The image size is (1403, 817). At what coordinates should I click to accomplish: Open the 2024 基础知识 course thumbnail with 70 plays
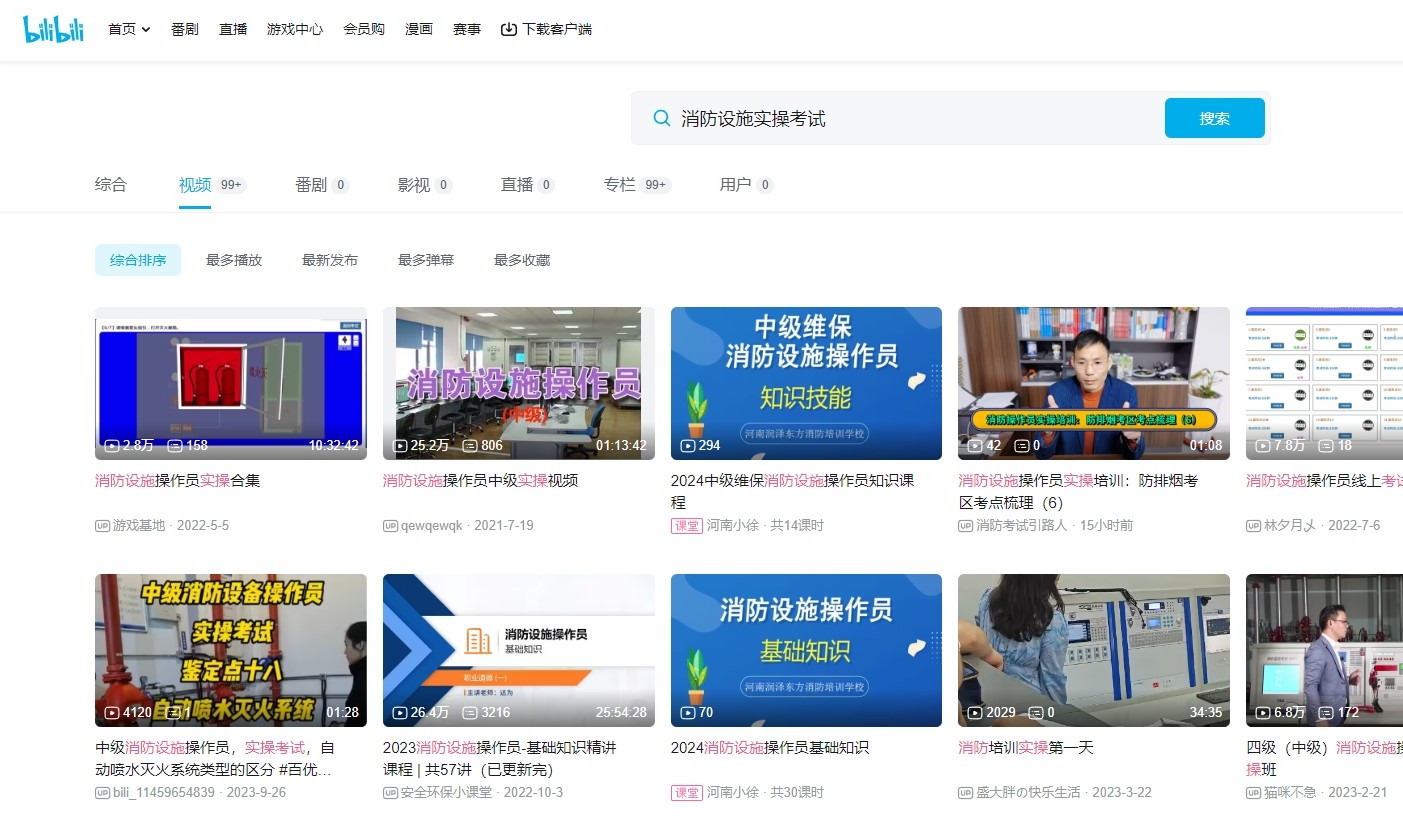tap(806, 650)
